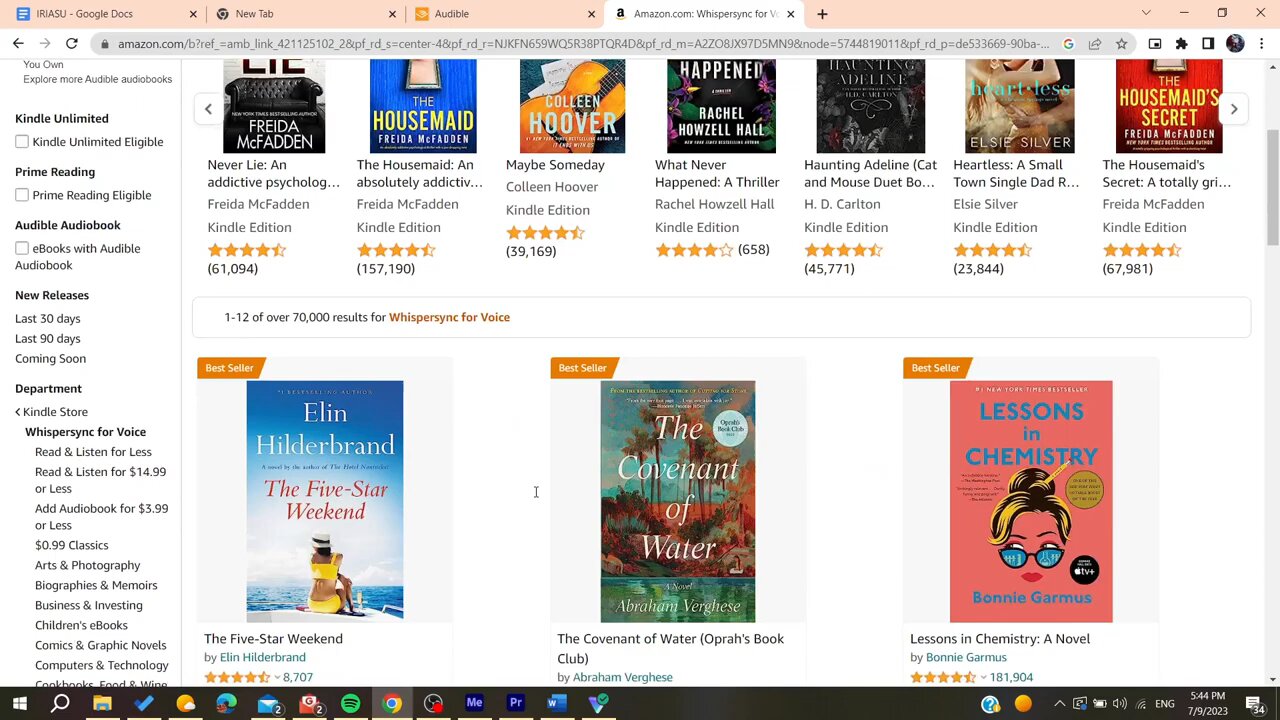Open the notification center icon
1280x720 pixels.
tap(1254, 704)
